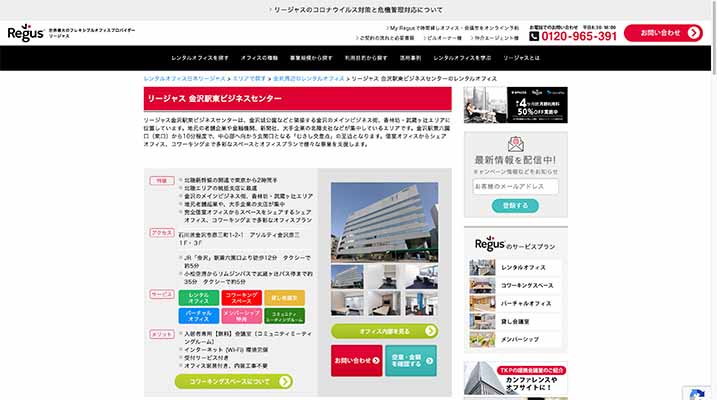Screen dimensions: 717x400
Task: Open the Regus logo in the service plan sidebar
Action: click(x=490, y=244)
